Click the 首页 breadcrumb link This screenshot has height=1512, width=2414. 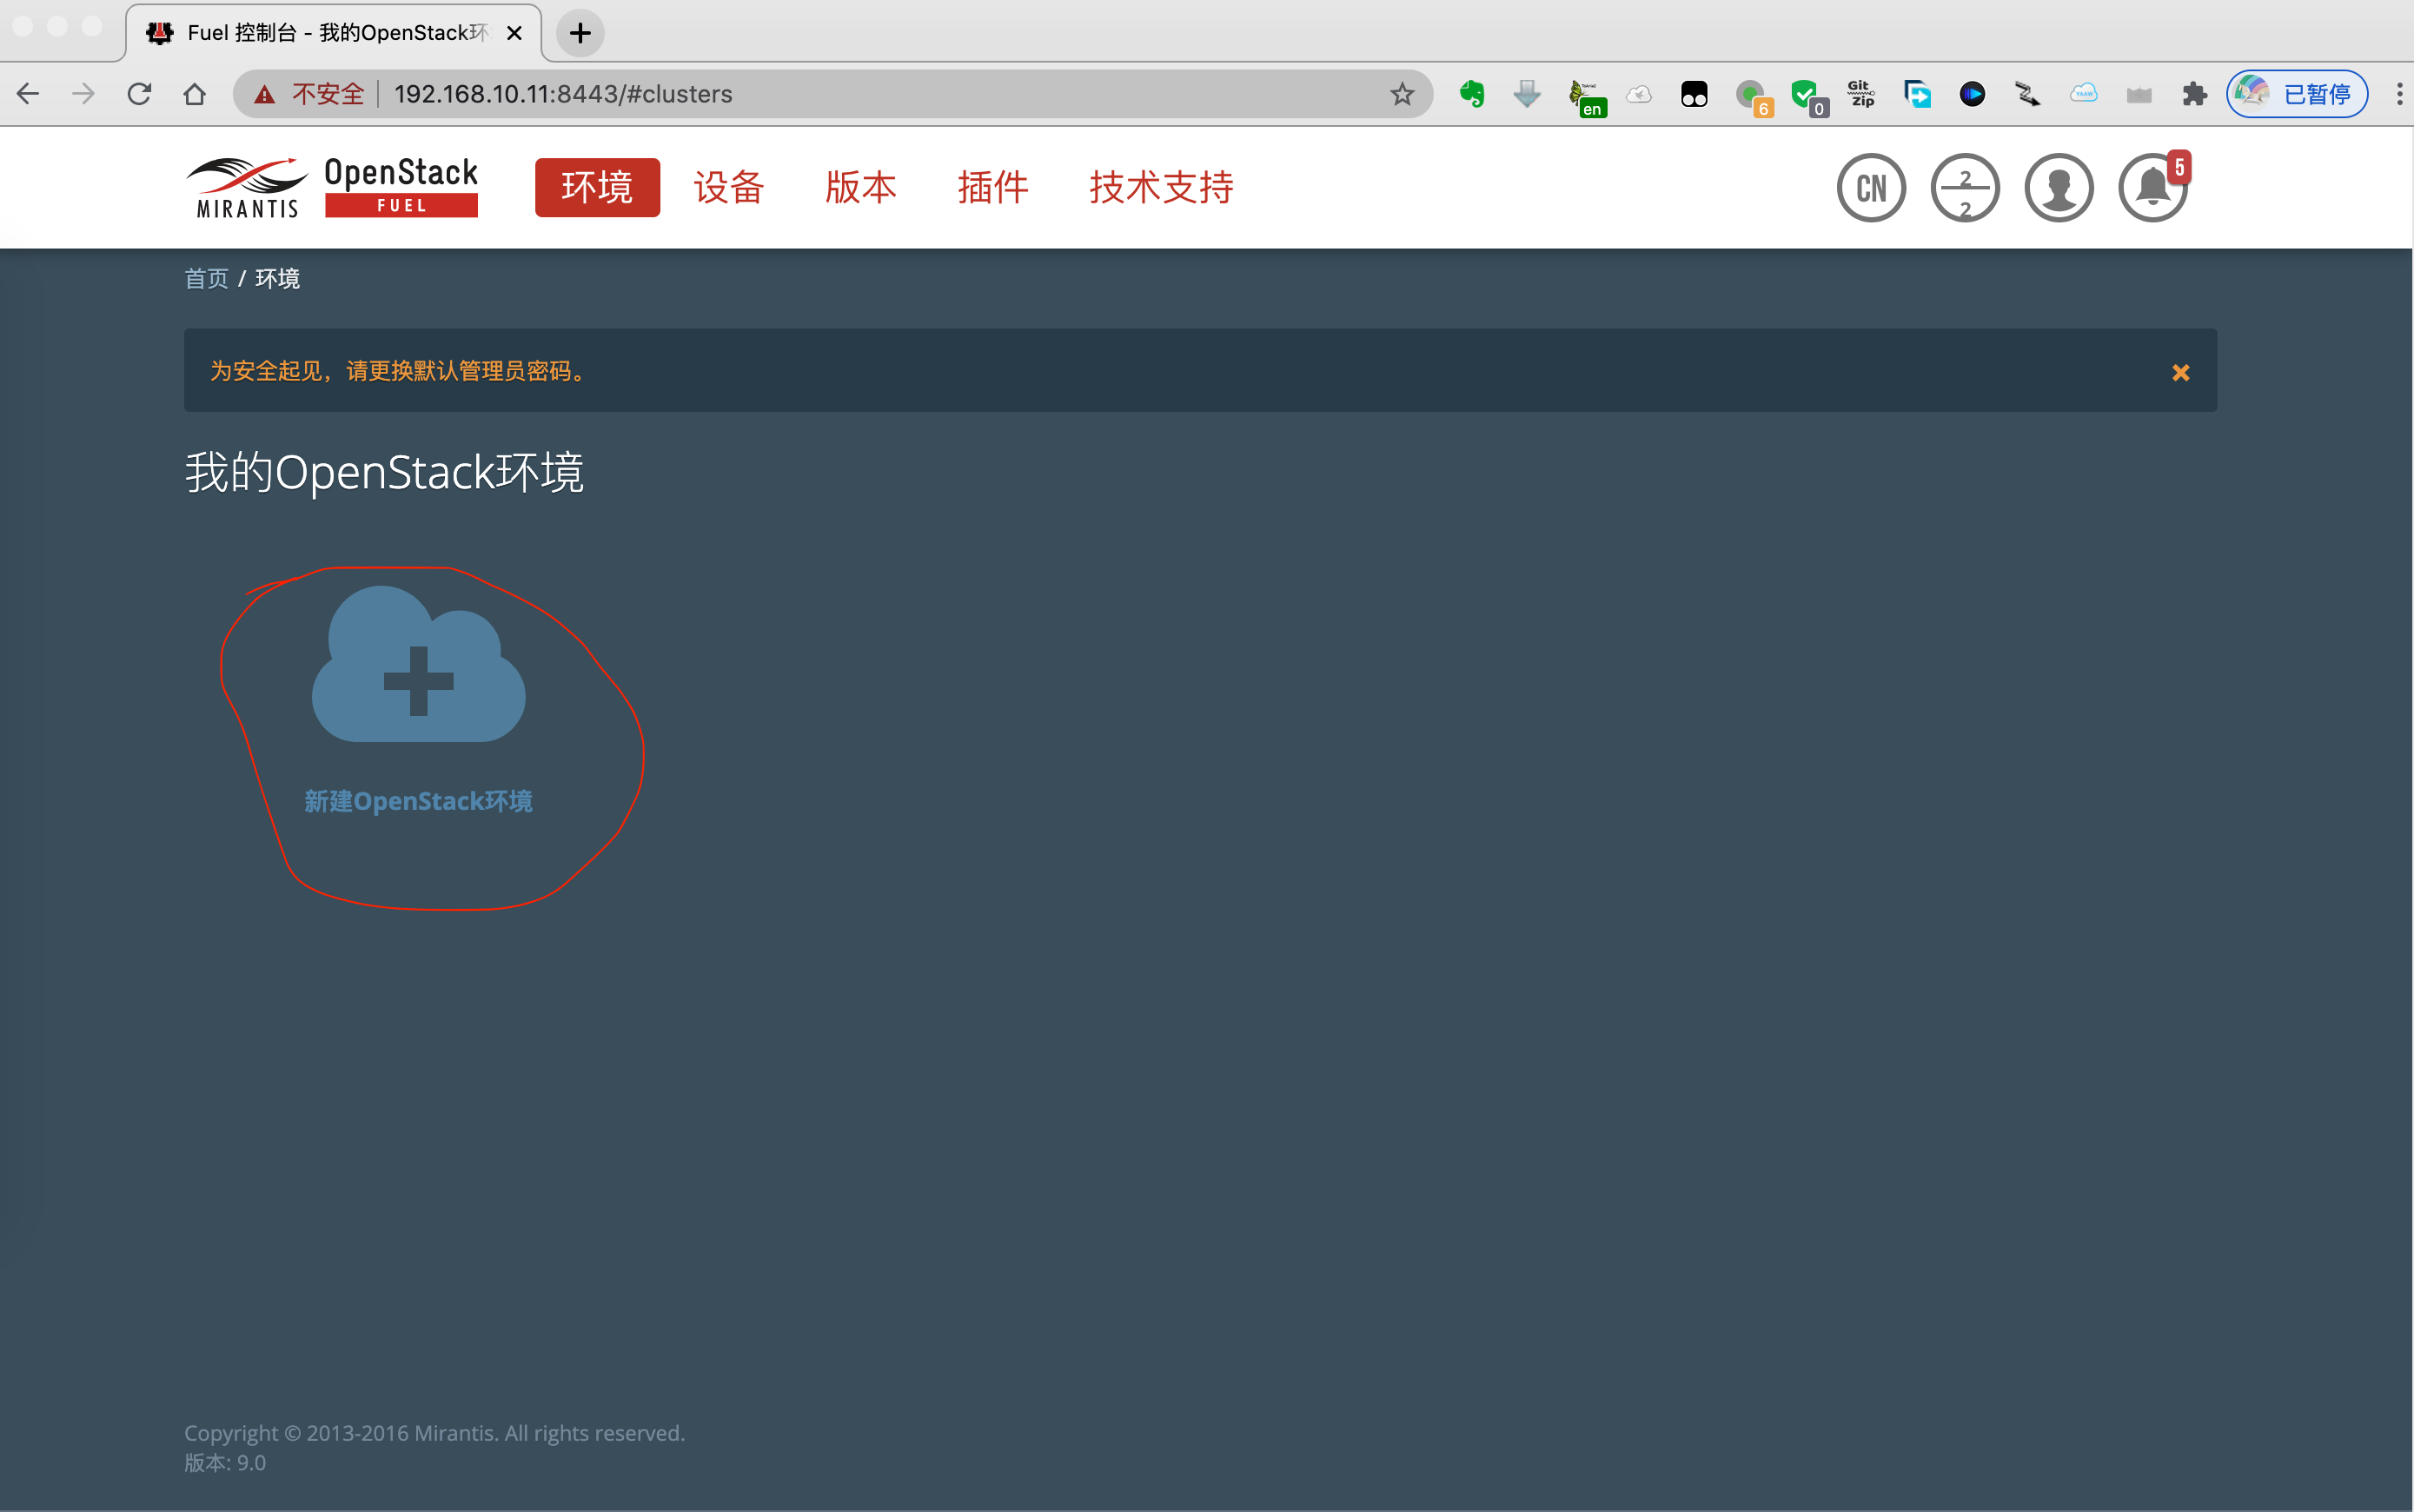click(x=207, y=278)
